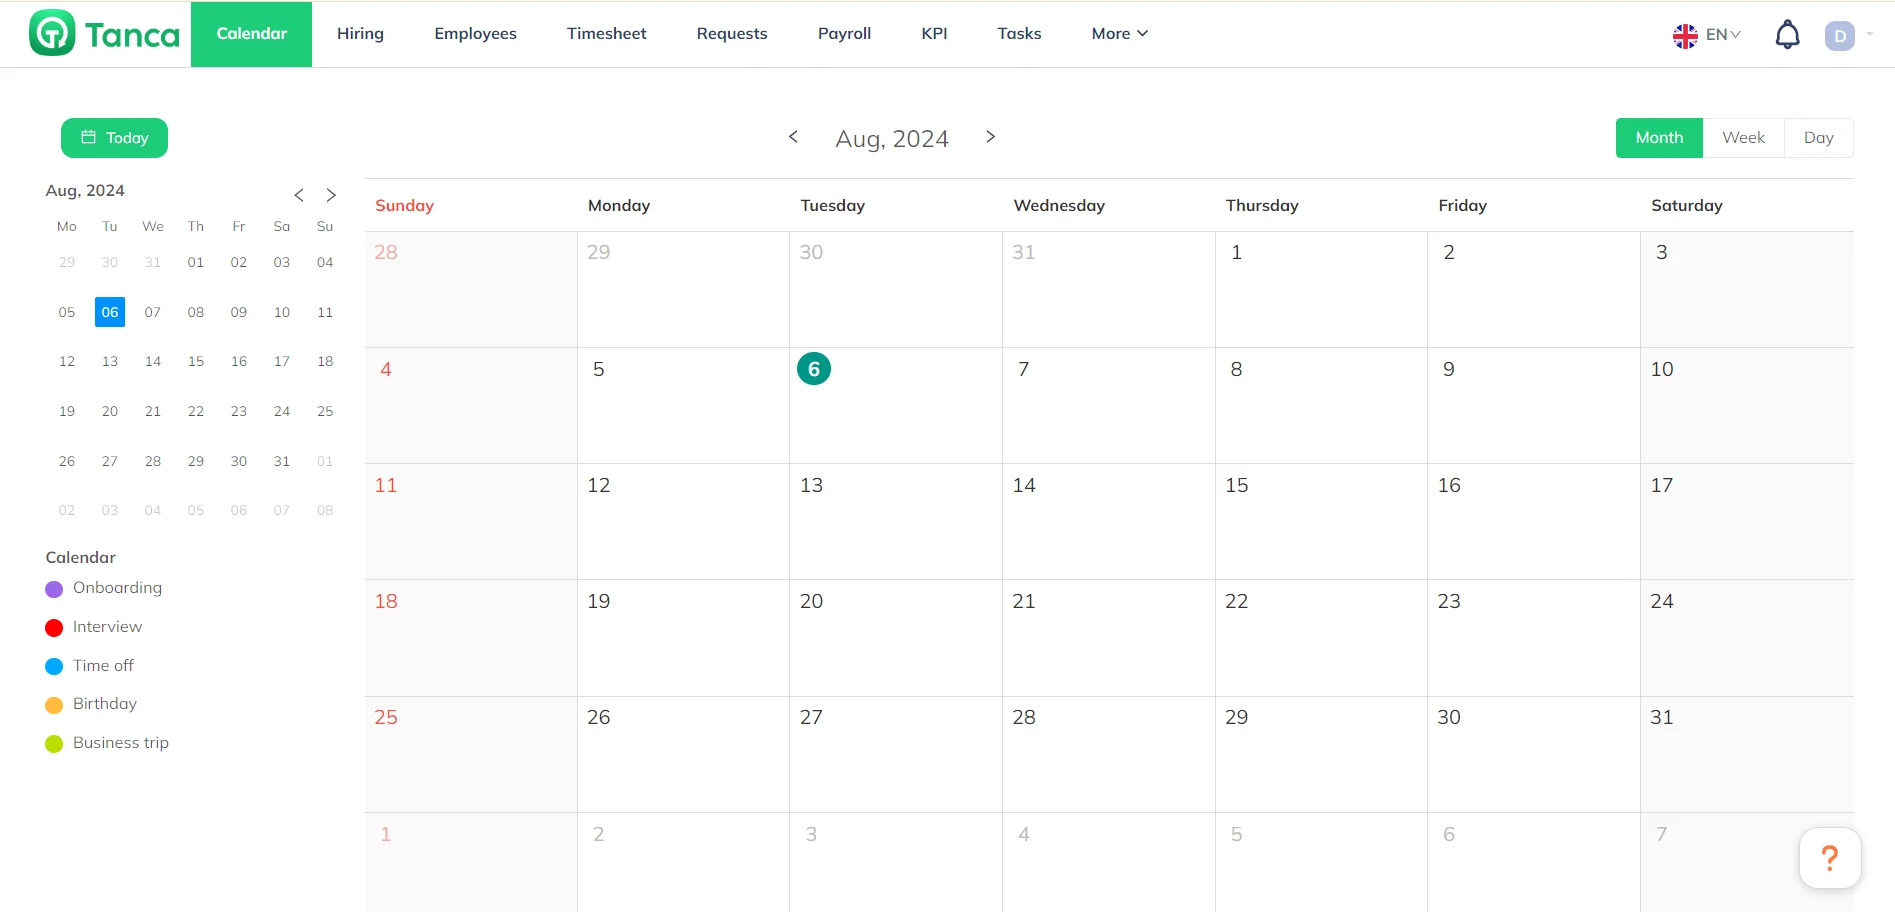Click Sunday 18 cell in month grid
This screenshot has height=912, width=1895.
[471, 637]
